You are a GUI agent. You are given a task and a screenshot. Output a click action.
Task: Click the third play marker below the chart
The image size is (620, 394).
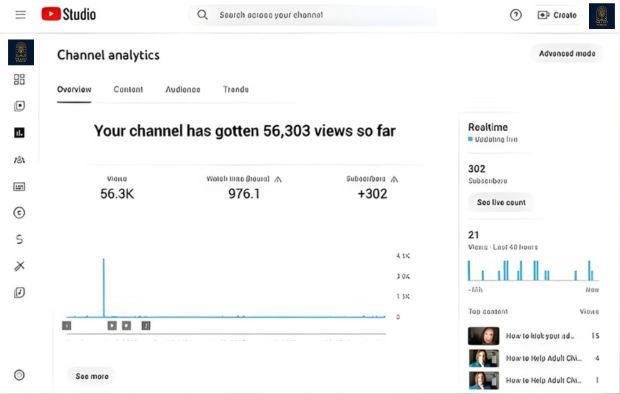tap(127, 326)
